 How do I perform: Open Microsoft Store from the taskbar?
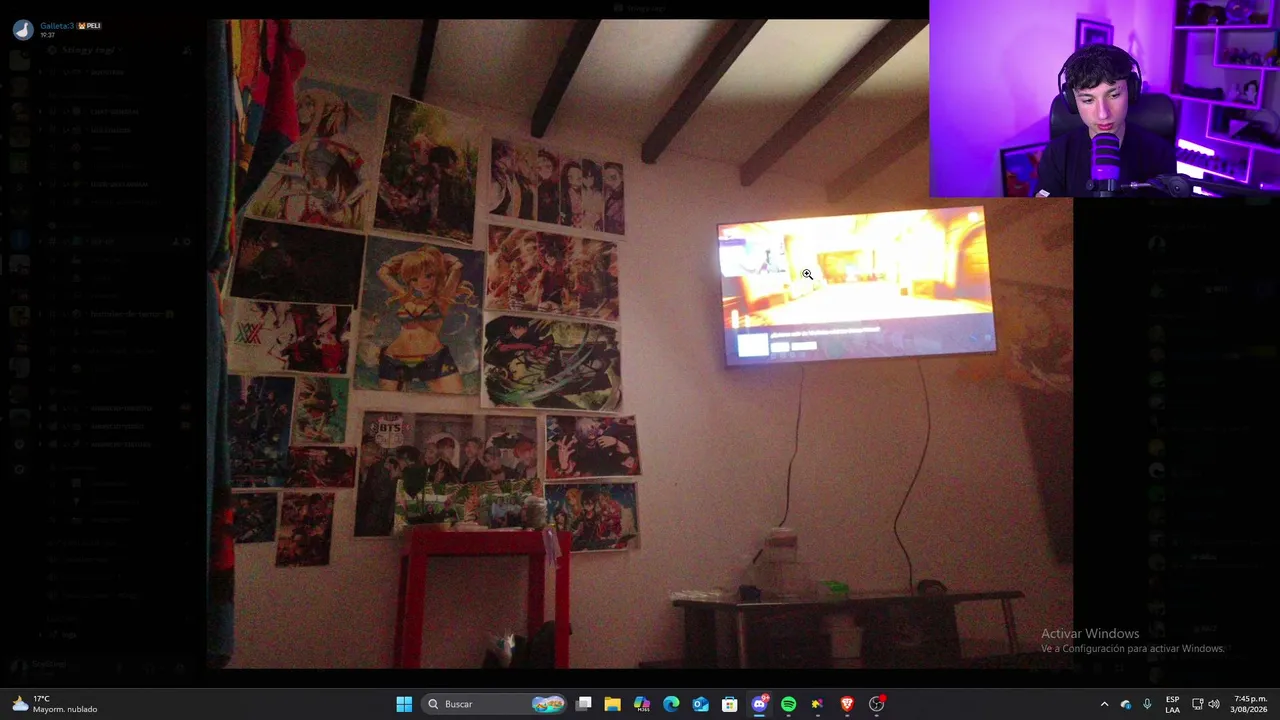[x=730, y=704]
